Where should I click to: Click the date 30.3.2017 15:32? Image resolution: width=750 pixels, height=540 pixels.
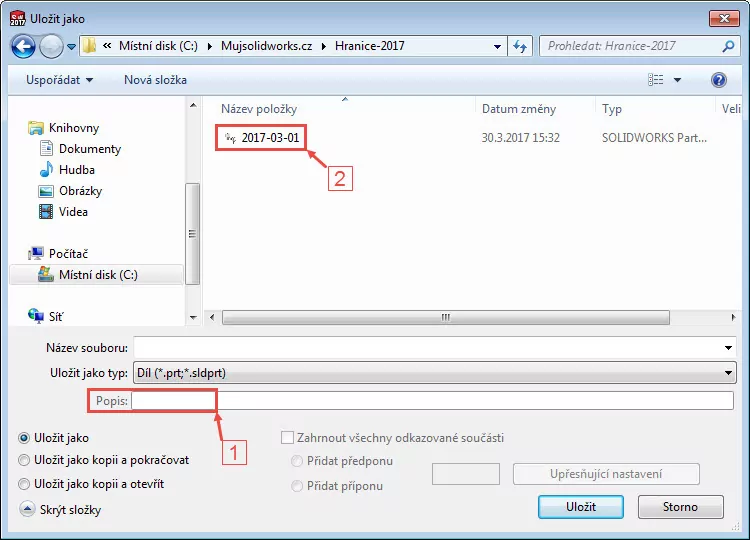click(520, 138)
